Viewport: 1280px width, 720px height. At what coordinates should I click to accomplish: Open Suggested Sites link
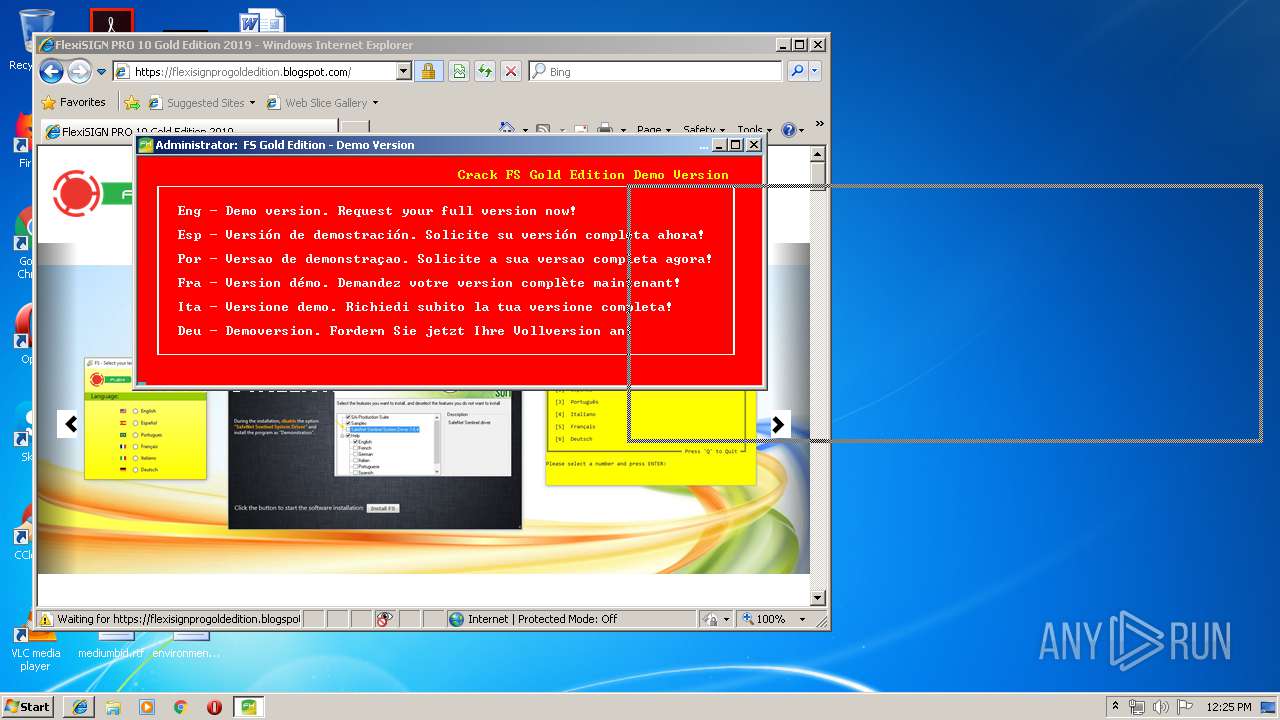[x=201, y=102]
